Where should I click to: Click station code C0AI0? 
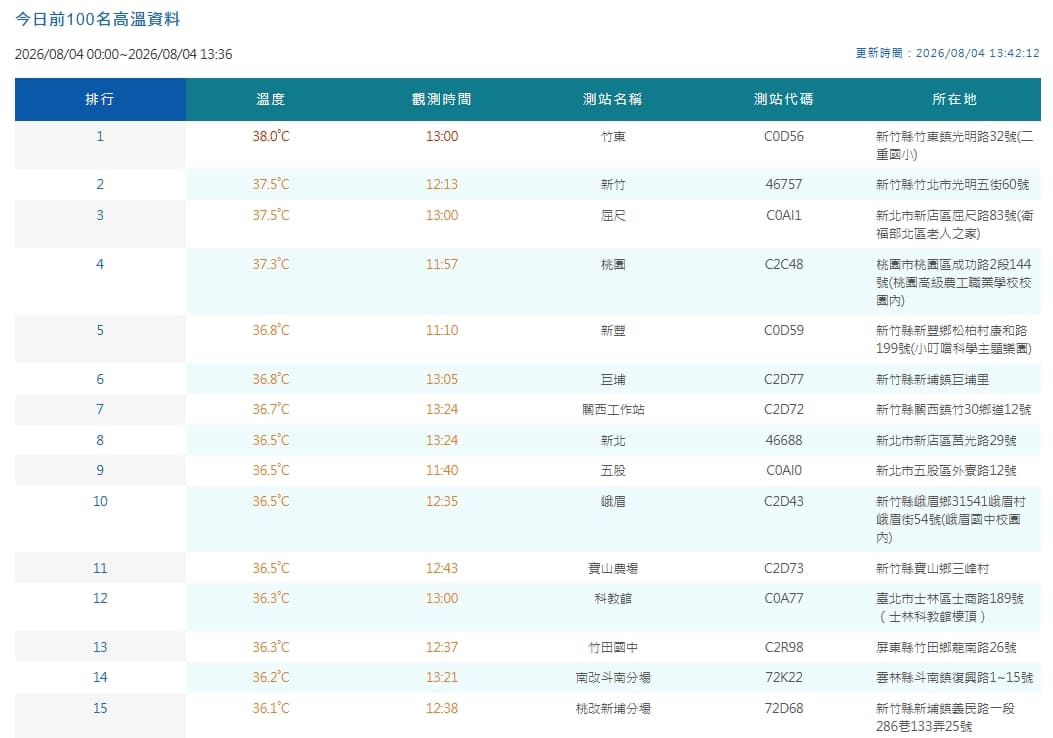[x=784, y=471]
